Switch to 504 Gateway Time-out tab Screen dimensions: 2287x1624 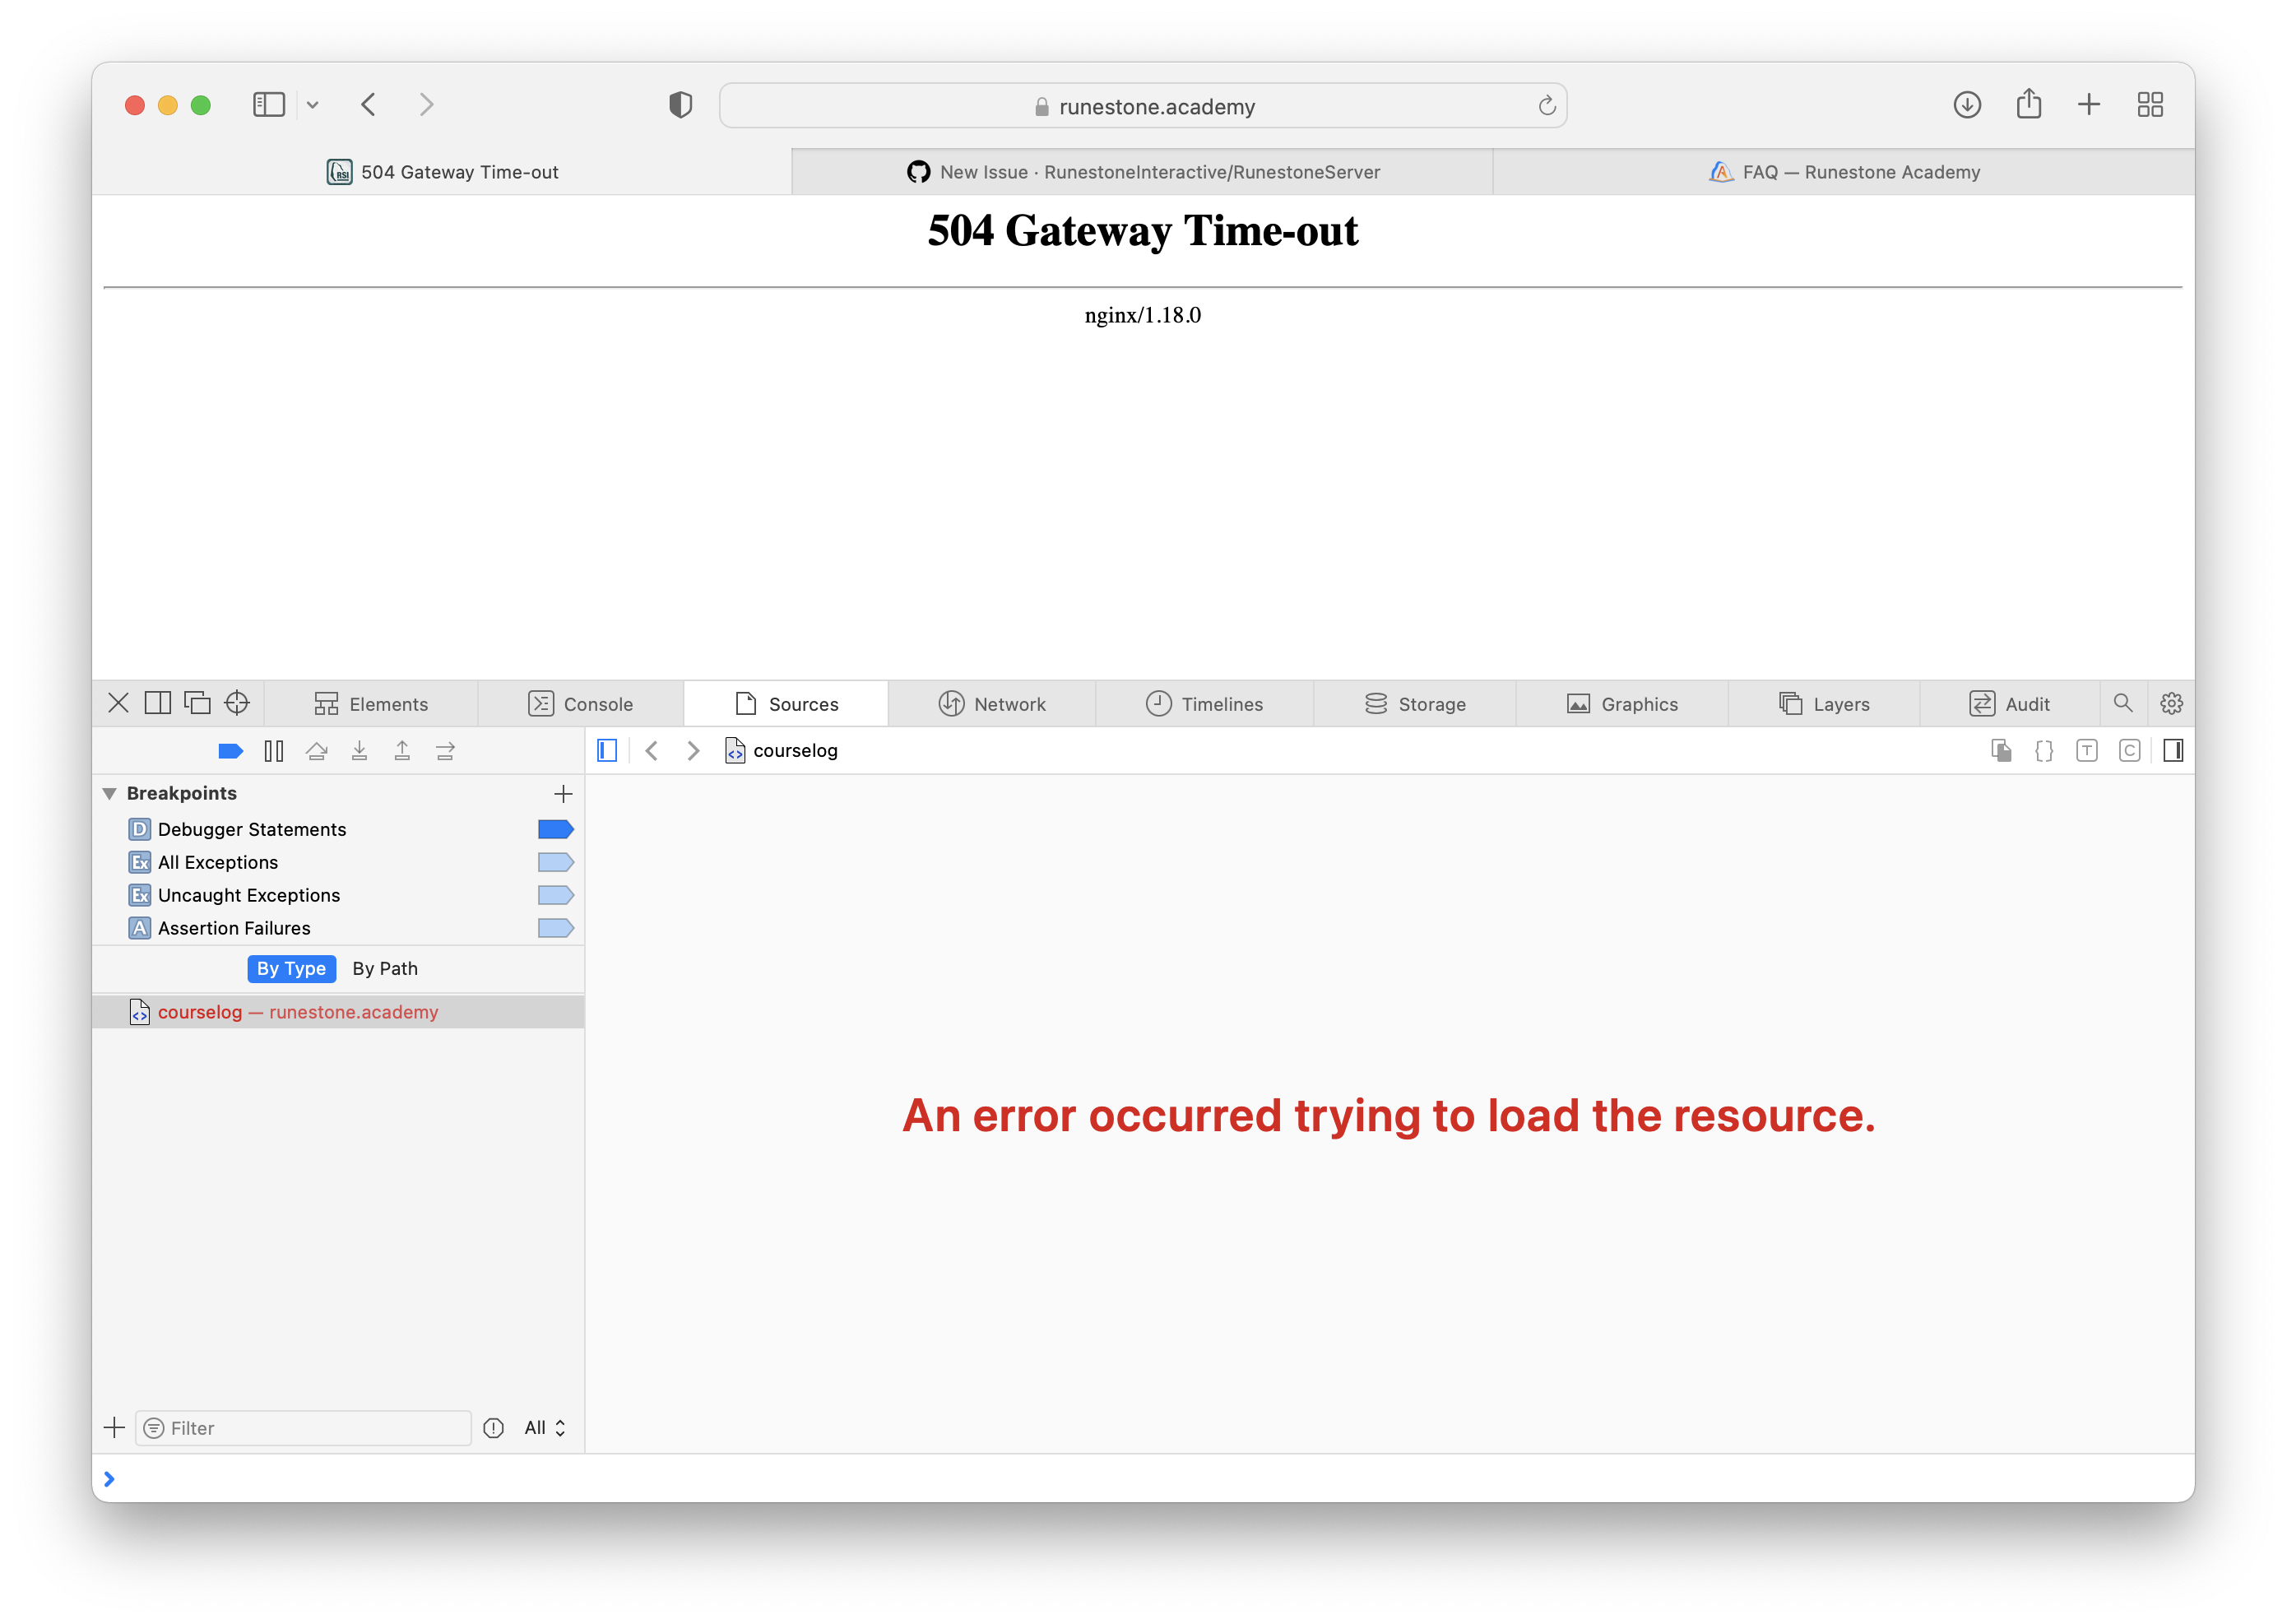(x=442, y=172)
